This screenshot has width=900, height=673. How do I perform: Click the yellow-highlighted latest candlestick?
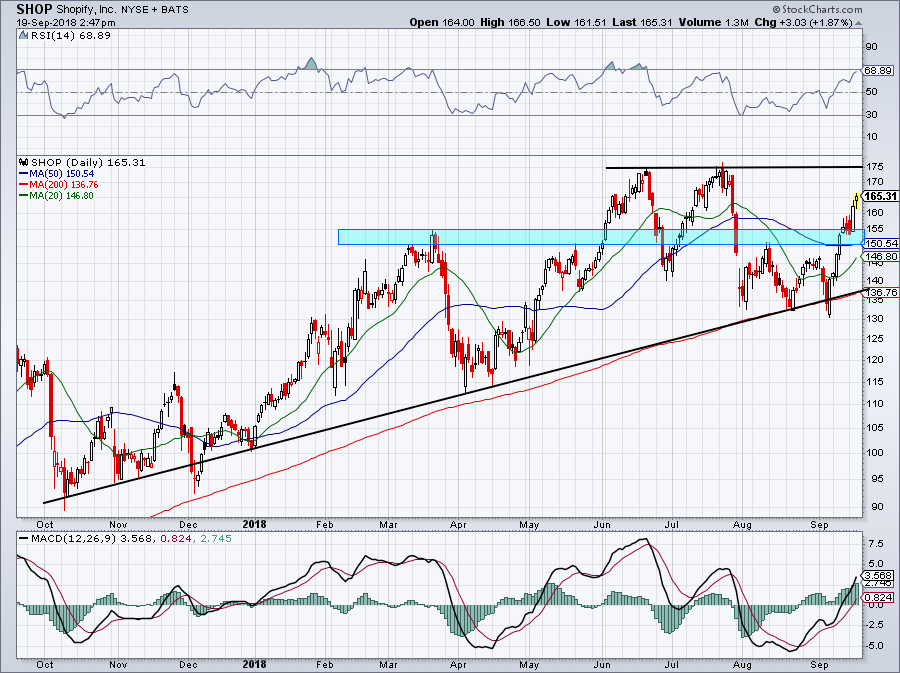(x=856, y=201)
